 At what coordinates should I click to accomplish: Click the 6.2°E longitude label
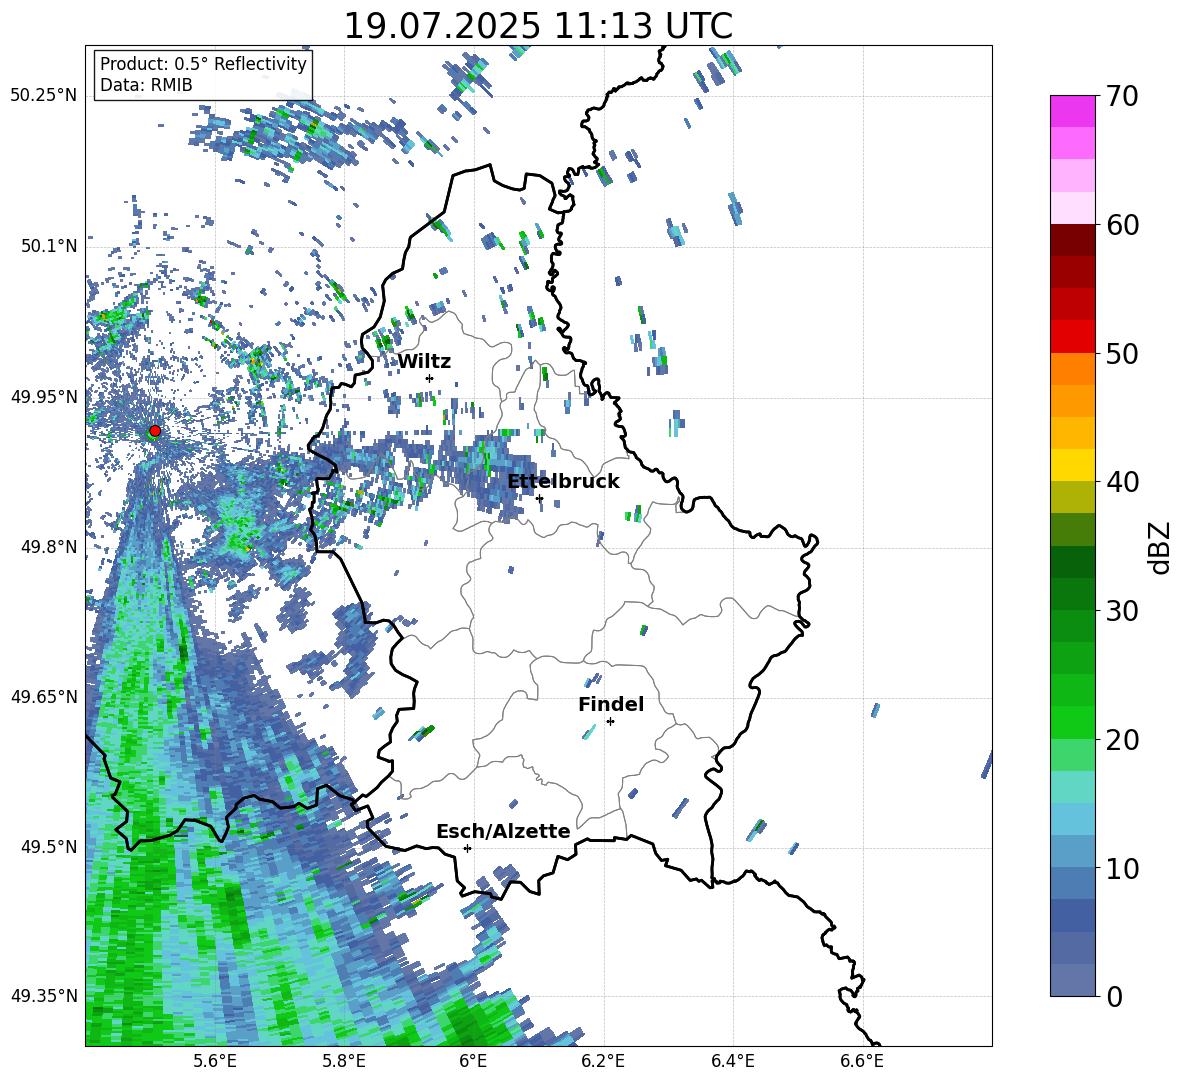coord(604,1061)
